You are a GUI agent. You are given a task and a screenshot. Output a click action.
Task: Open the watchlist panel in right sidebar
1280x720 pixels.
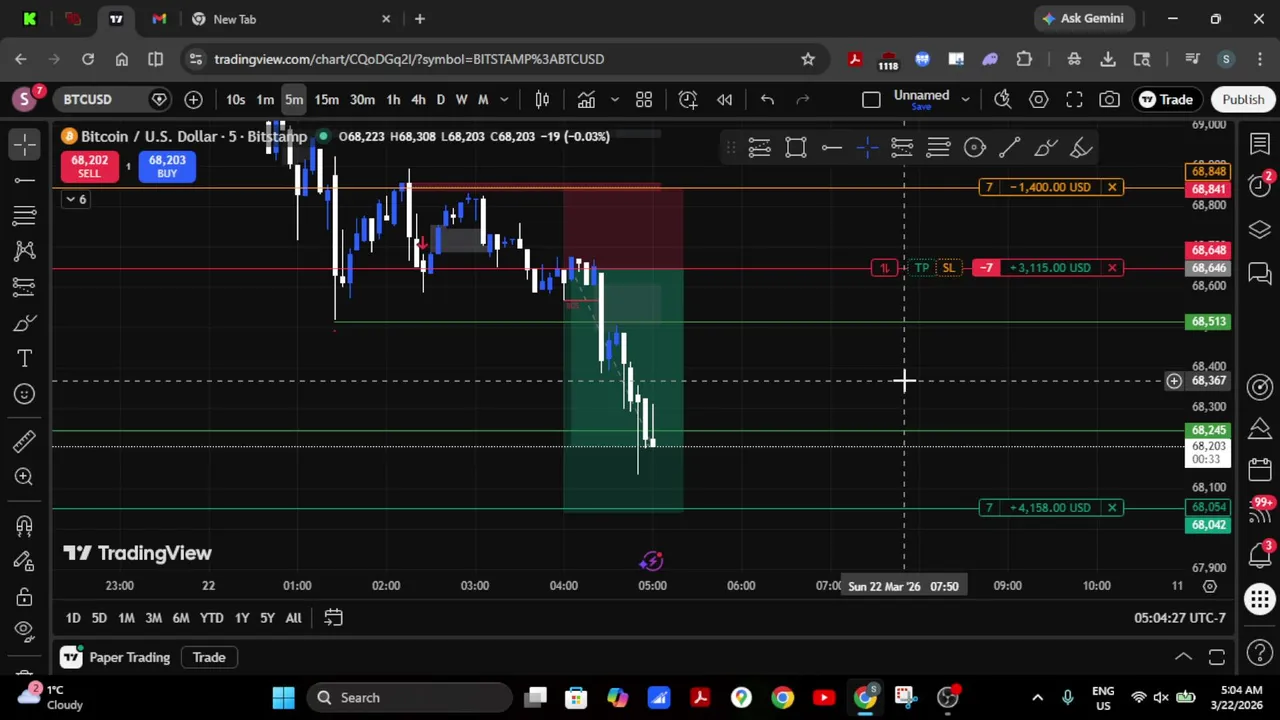coord(1260,145)
